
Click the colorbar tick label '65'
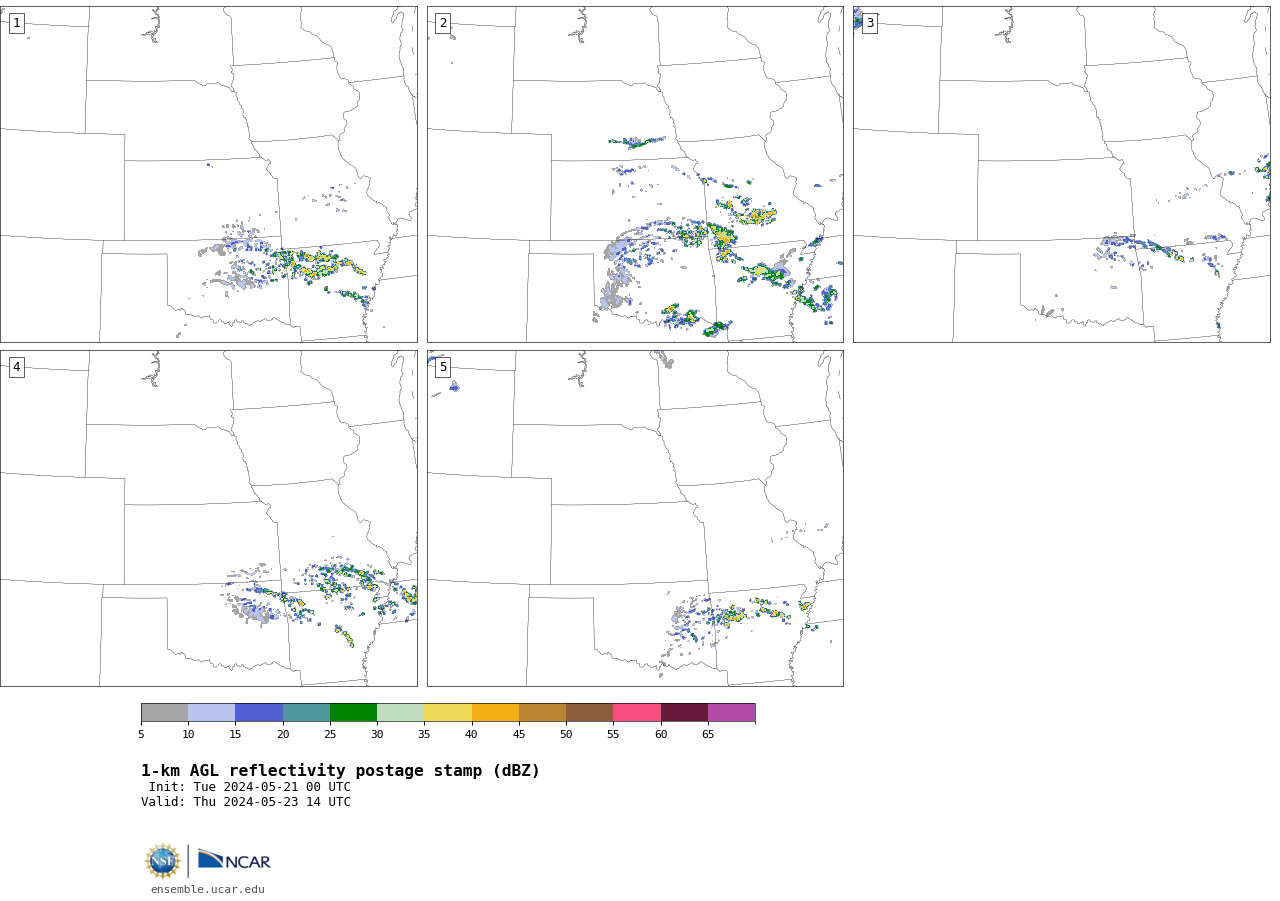(708, 735)
